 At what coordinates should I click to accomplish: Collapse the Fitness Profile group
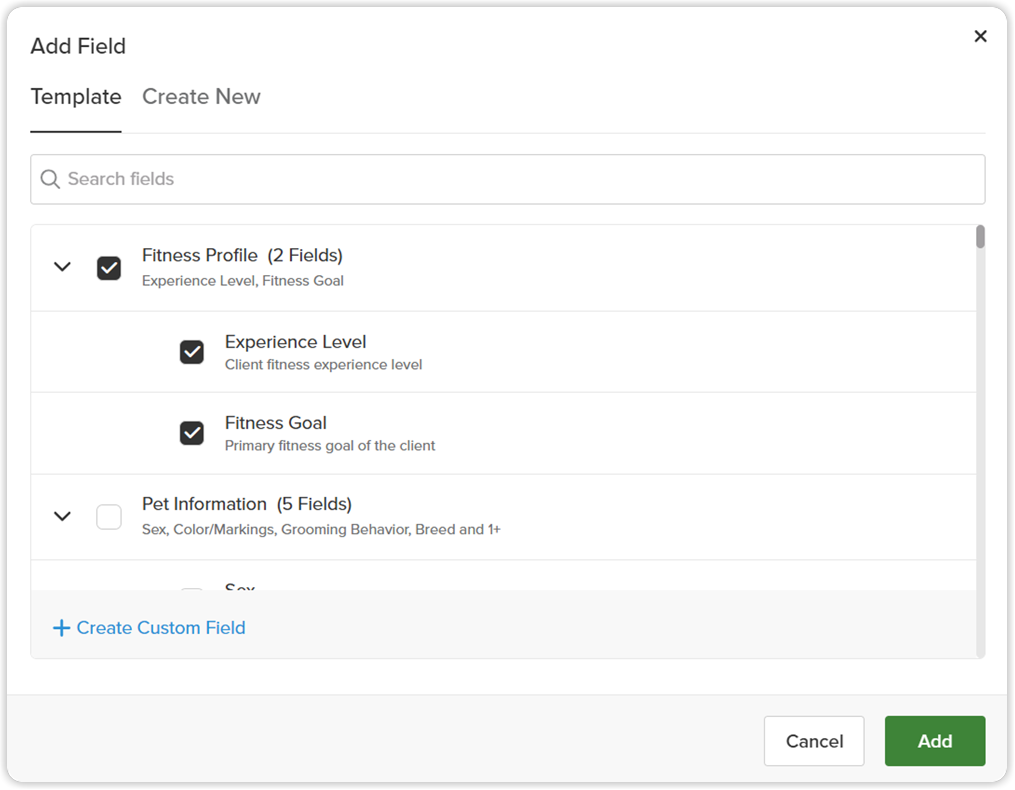(62, 266)
